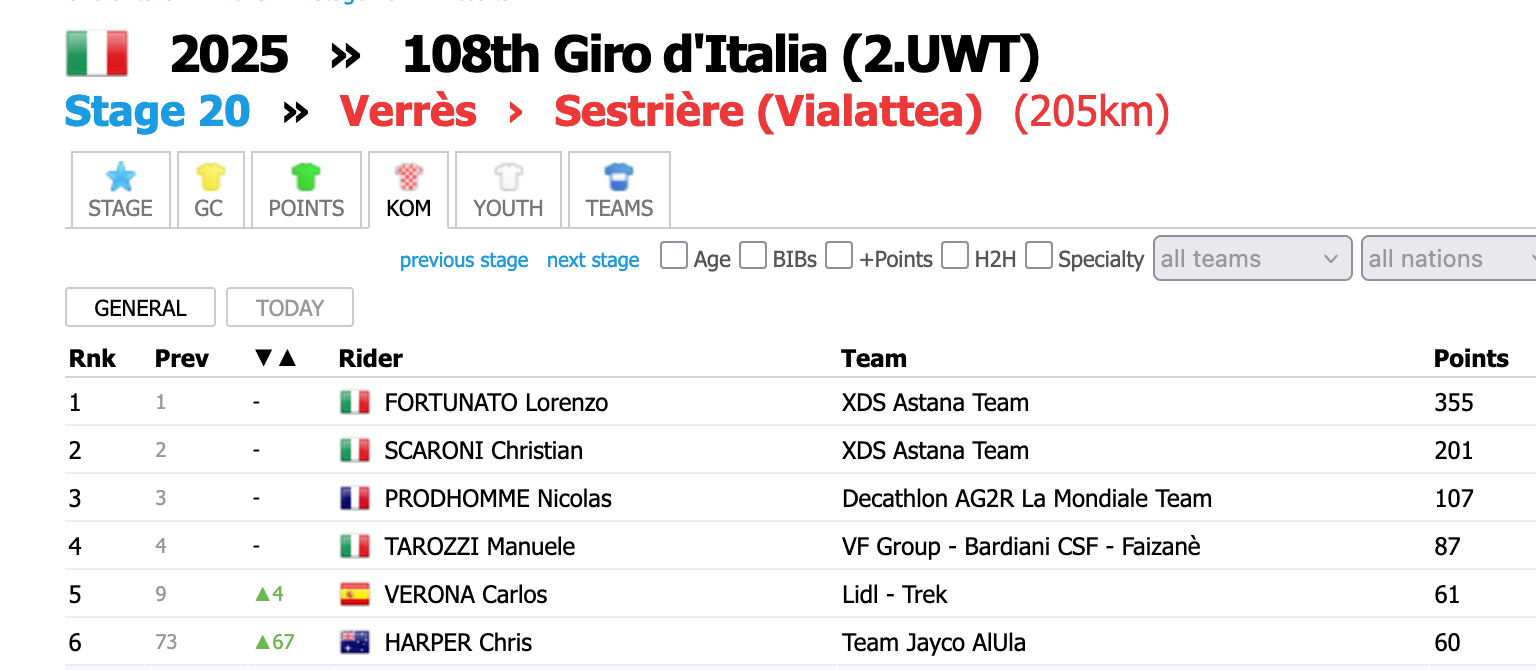The width and height of the screenshot is (1536, 670).
Task: Go to previous stage link
Action: tap(464, 260)
